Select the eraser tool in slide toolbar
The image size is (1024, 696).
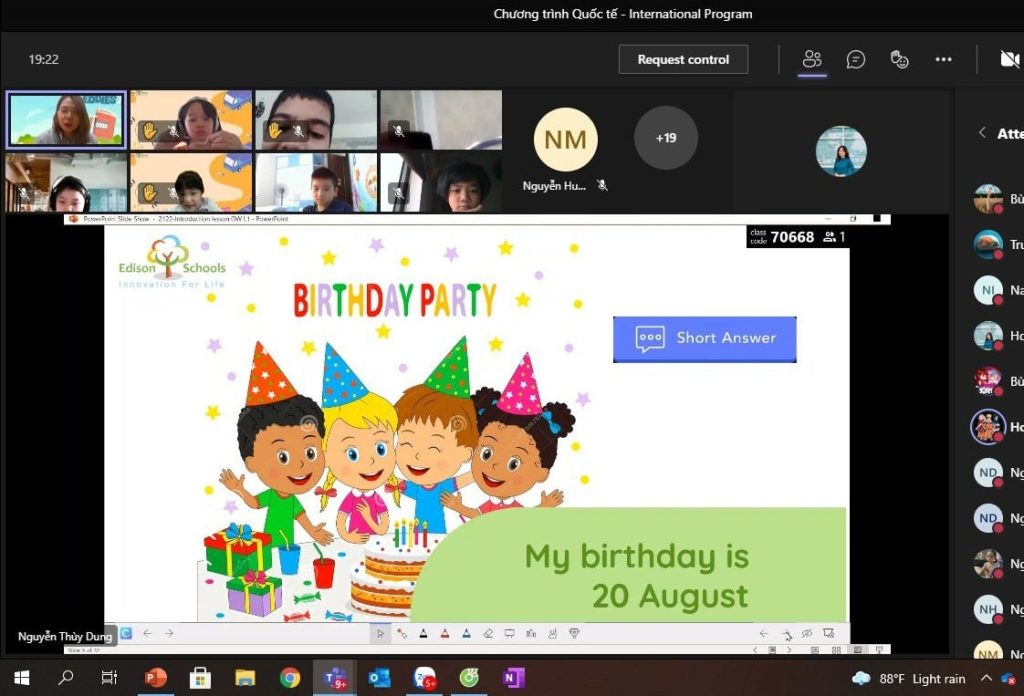pos(488,633)
